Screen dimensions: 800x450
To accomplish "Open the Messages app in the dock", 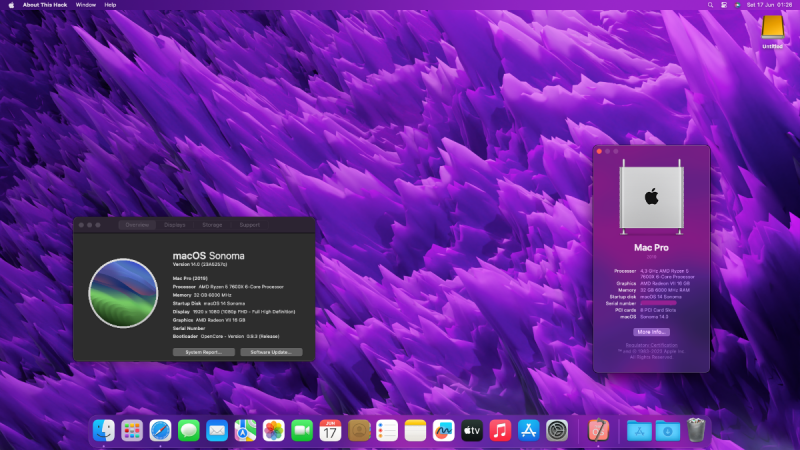I will click(189, 431).
